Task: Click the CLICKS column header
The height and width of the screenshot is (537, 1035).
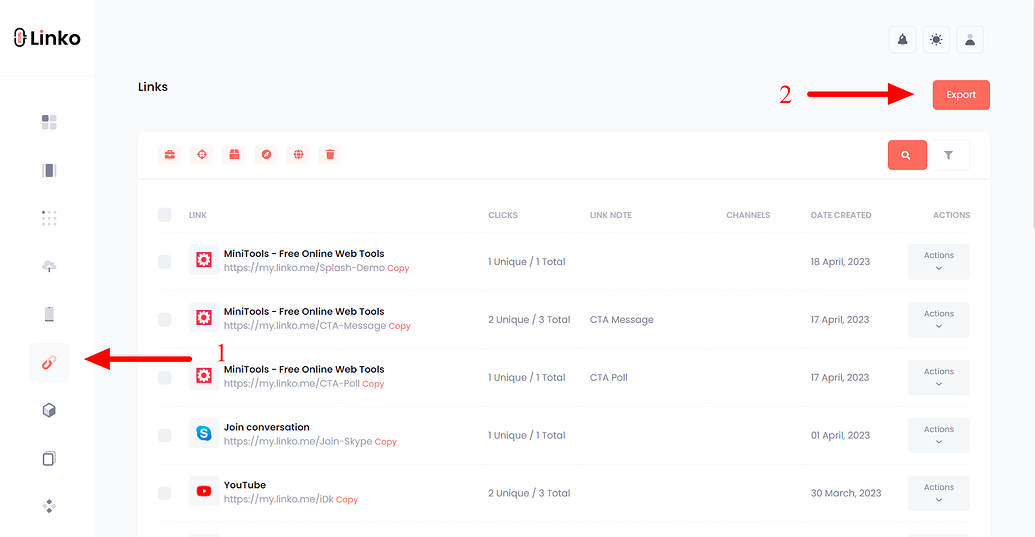Action: coord(503,215)
